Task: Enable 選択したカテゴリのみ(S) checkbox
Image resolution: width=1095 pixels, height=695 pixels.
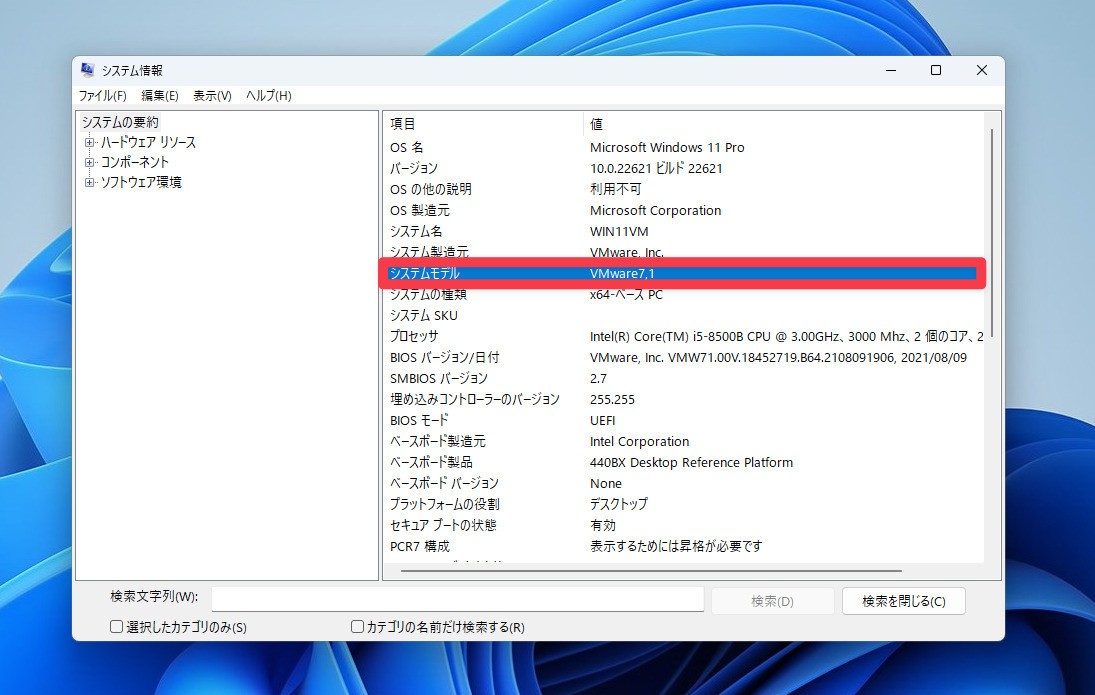Action: pyautogui.click(x=117, y=627)
